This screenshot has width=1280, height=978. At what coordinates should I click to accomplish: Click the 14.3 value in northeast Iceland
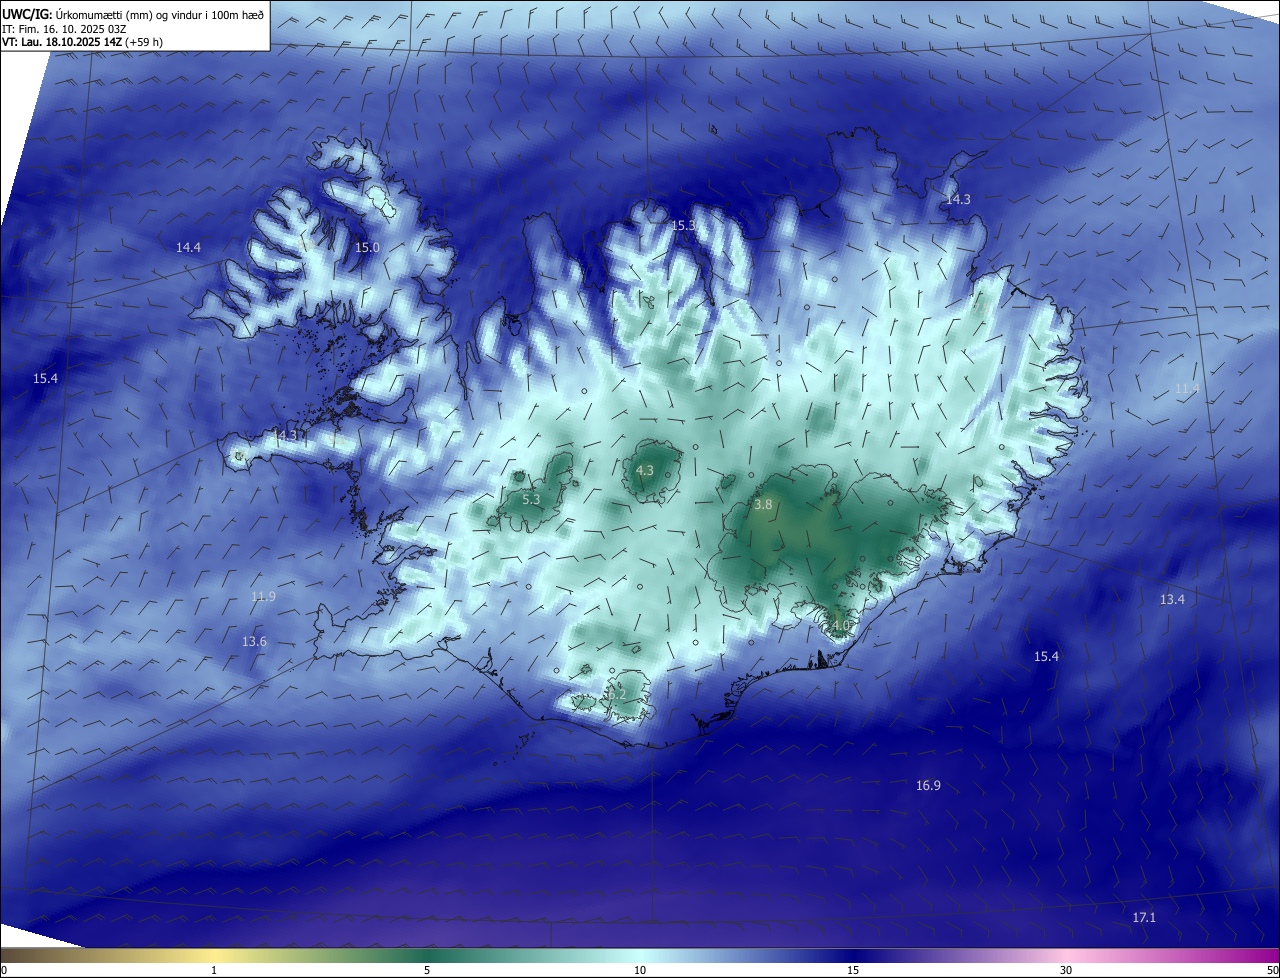tap(958, 200)
